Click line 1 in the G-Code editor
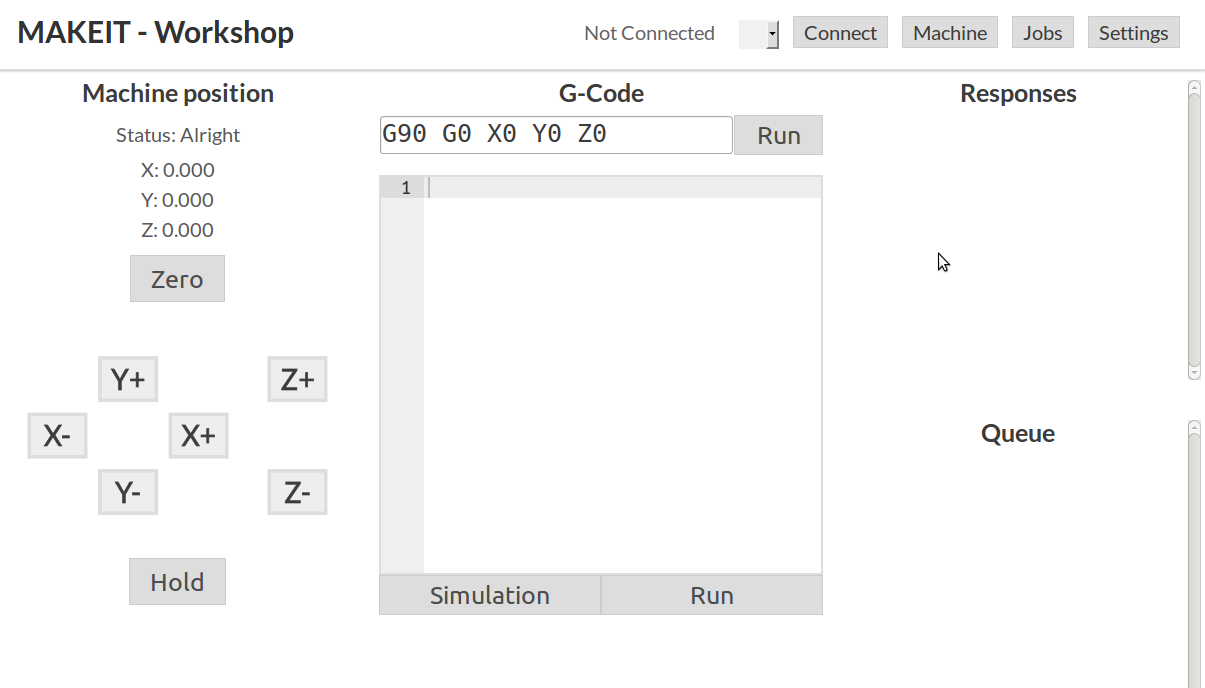The image size is (1205, 688). (622, 188)
